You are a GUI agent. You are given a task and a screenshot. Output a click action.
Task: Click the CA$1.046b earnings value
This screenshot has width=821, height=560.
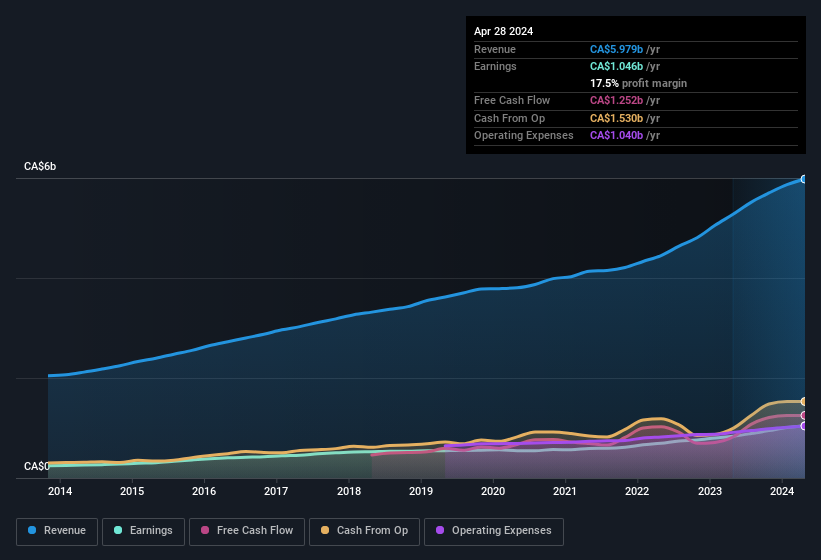(x=616, y=66)
